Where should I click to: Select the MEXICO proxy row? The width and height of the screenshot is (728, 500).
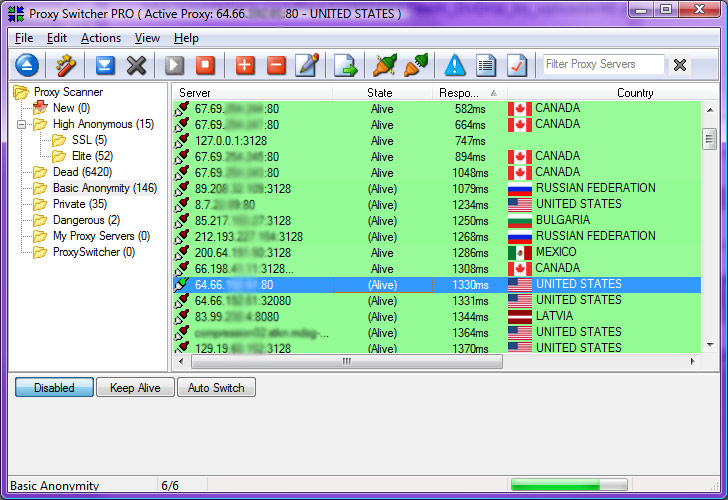[x=437, y=253]
